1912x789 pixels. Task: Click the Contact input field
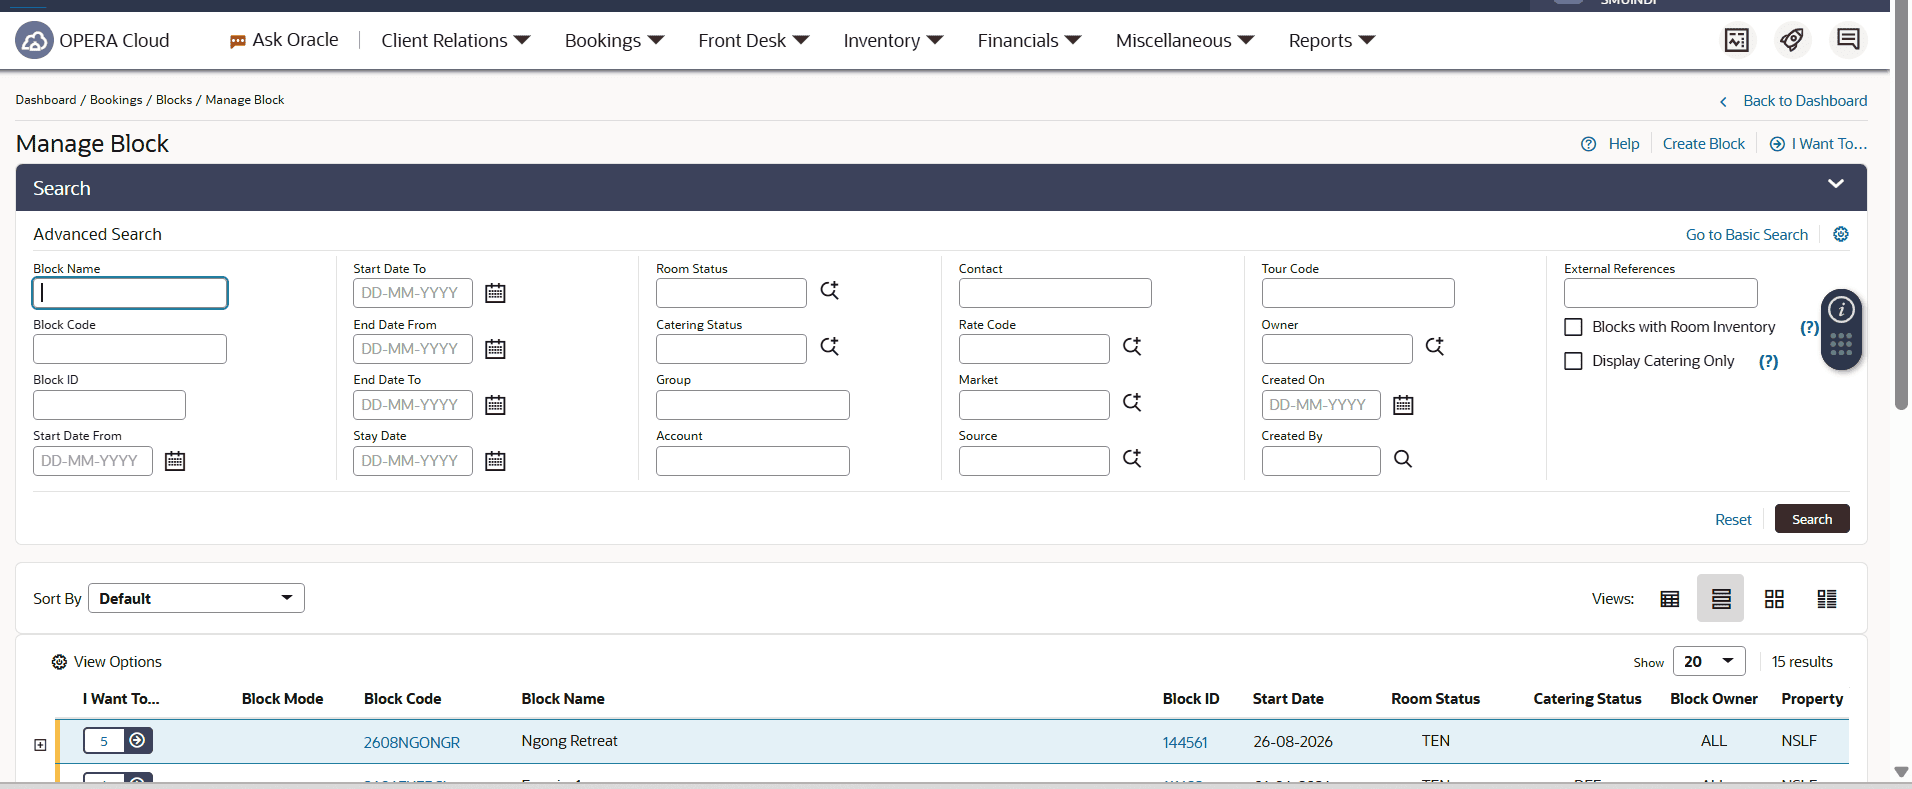(1055, 293)
